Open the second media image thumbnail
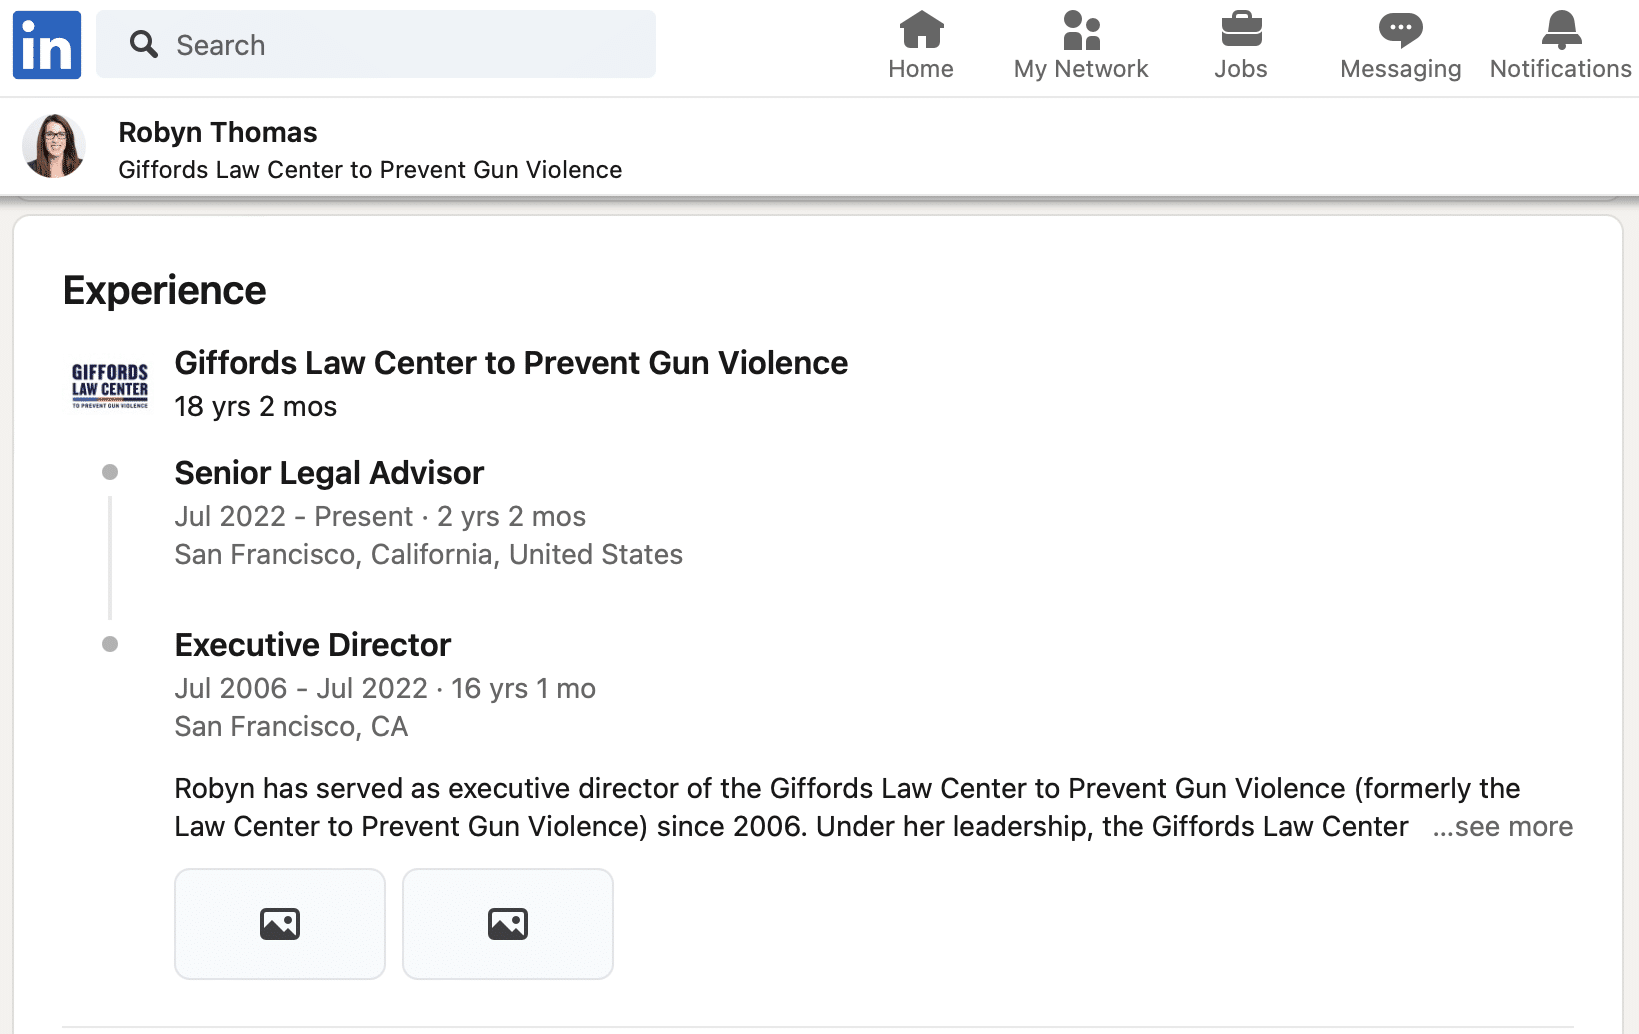 tap(508, 924)
